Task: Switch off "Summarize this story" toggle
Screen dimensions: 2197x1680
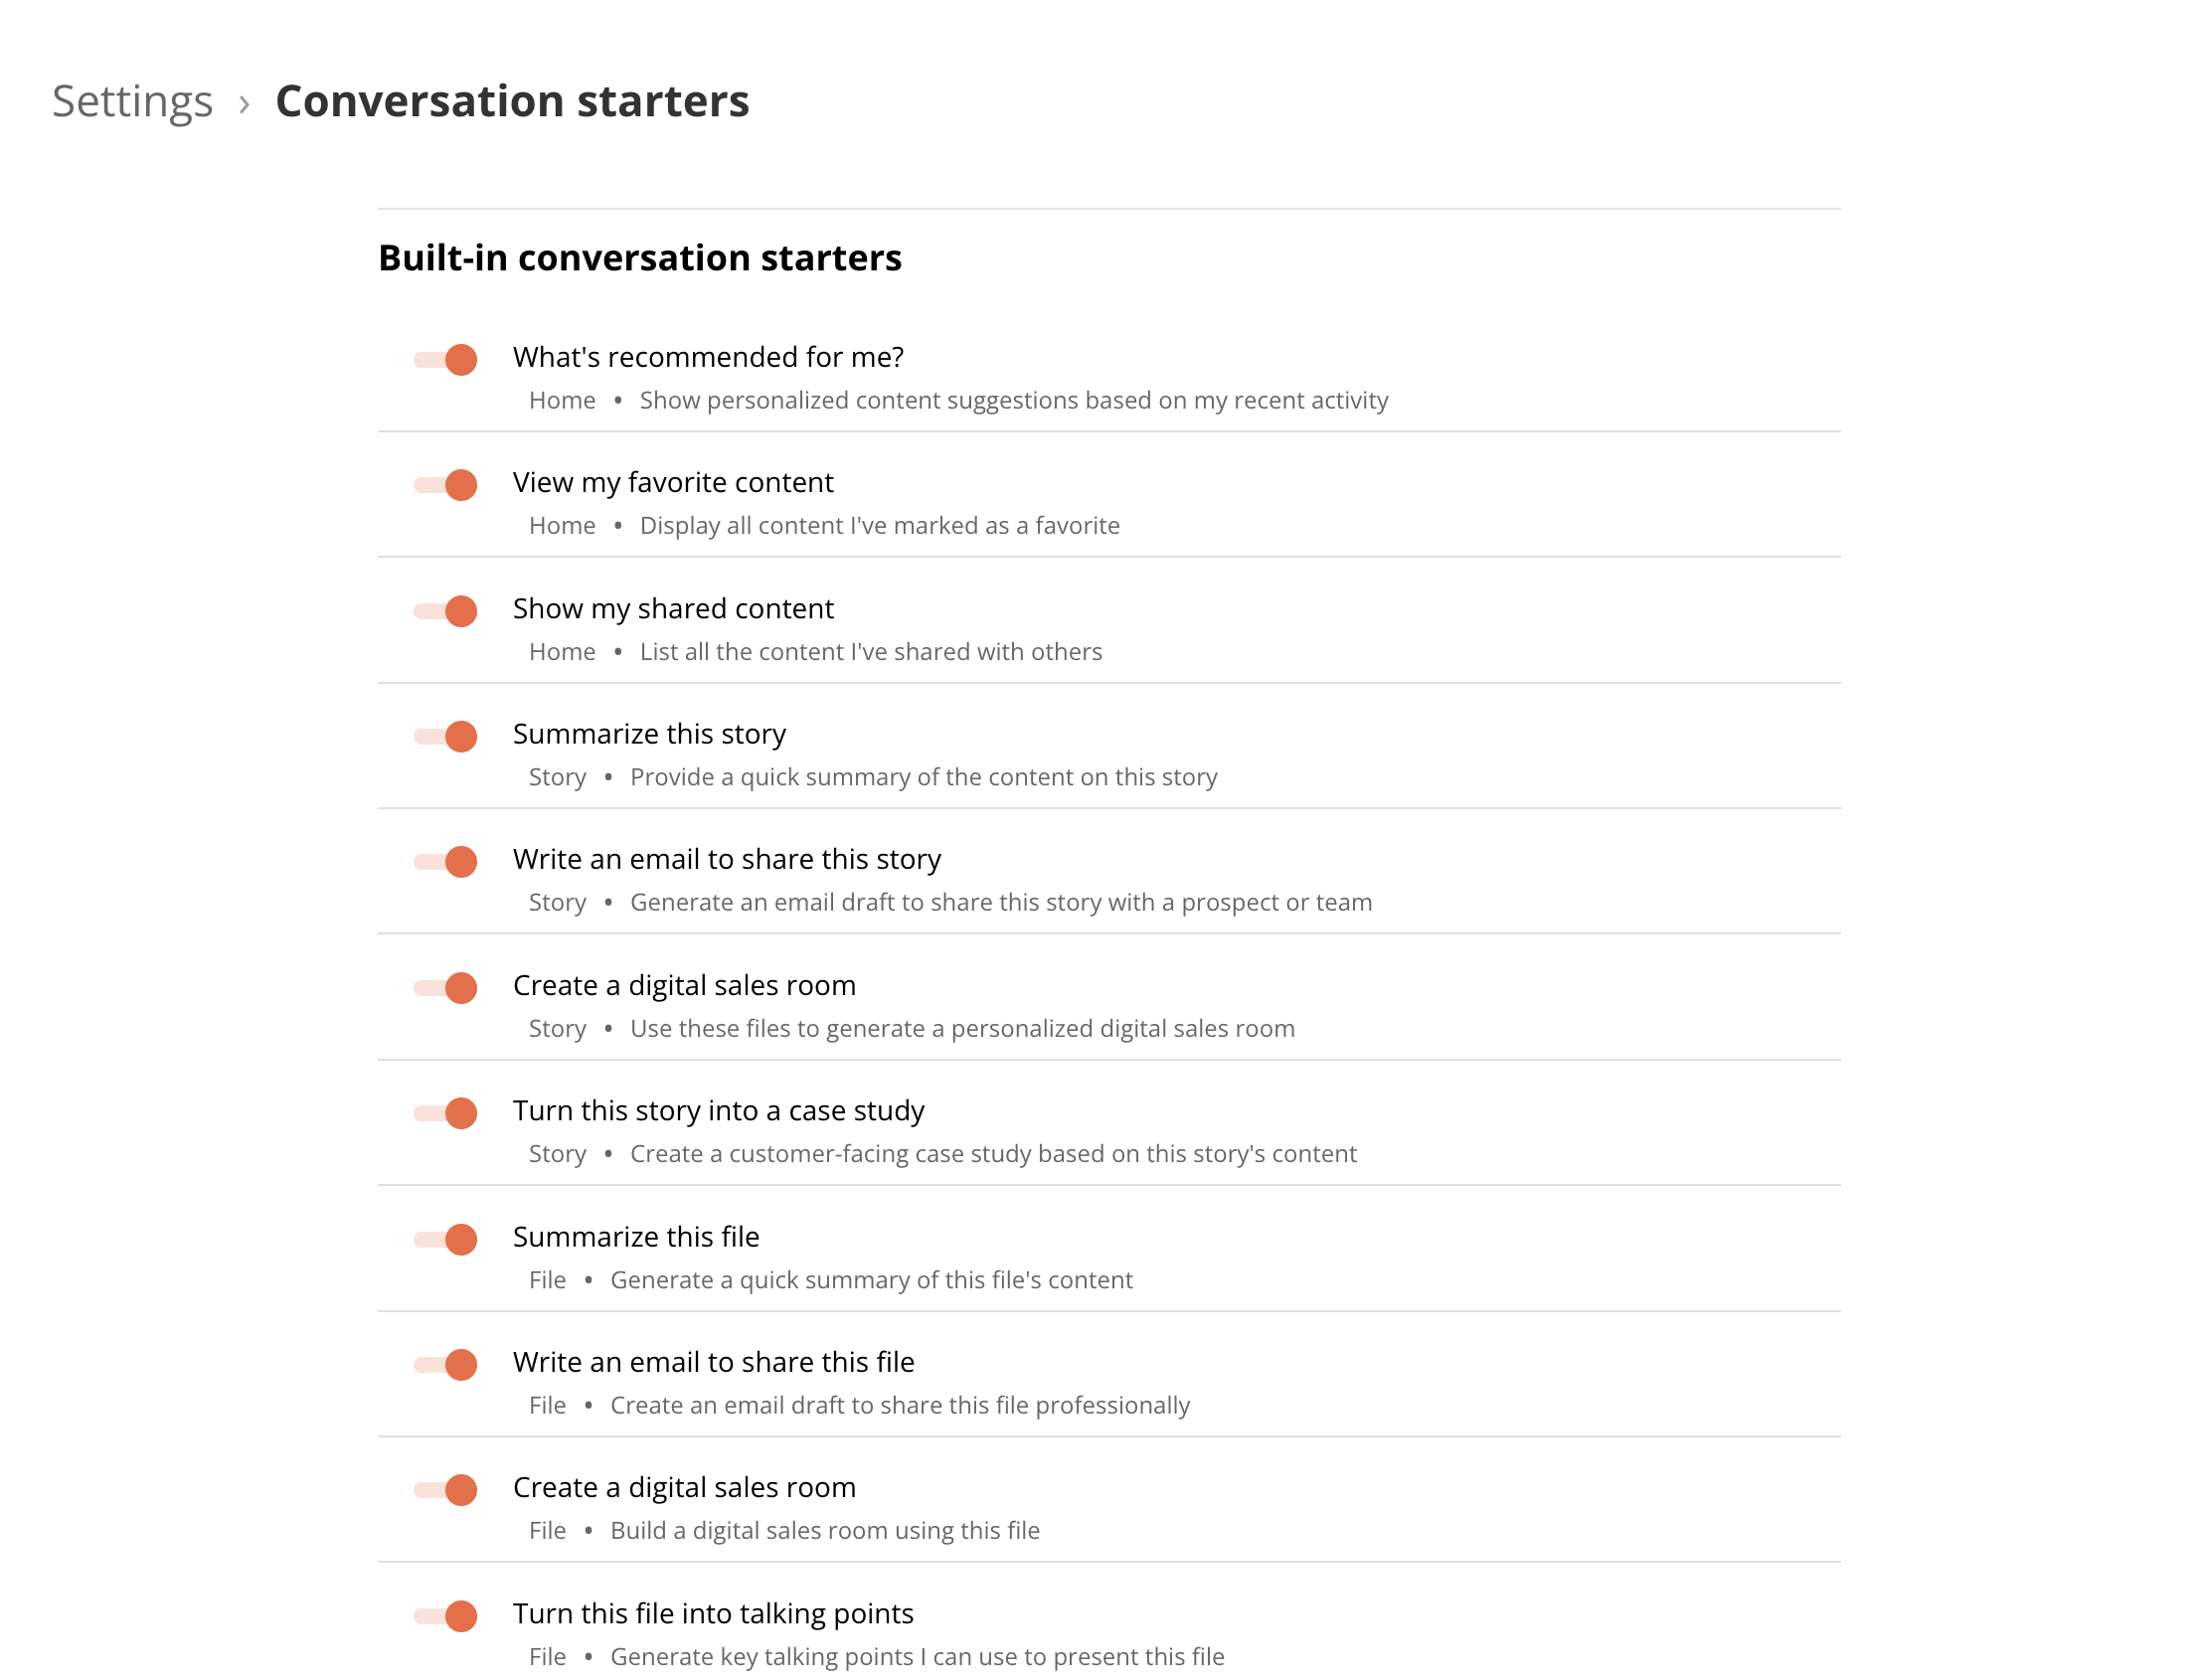Action: (x=445, y=736)
